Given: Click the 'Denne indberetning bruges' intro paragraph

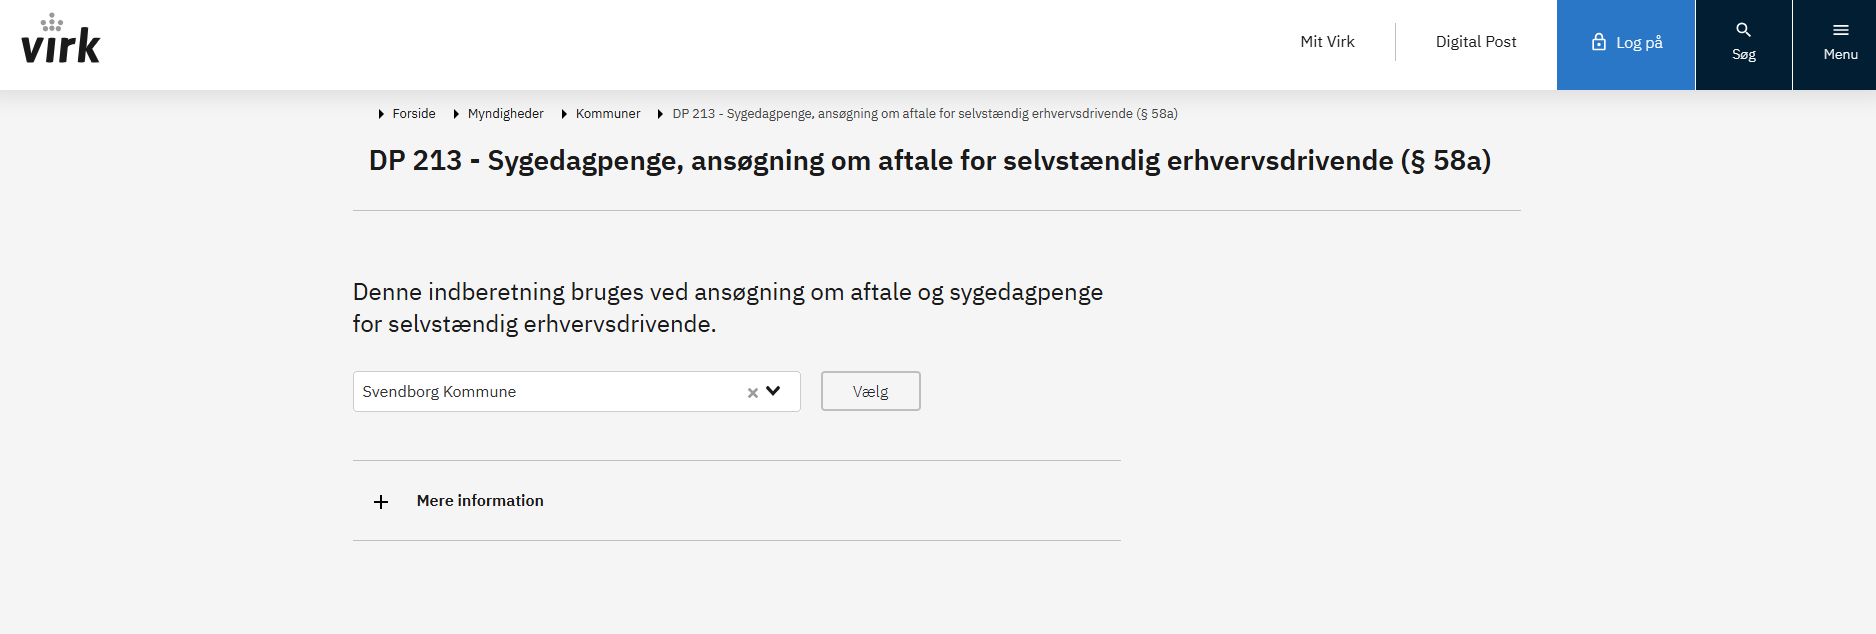Looking at the screenshot, I should 728,308.
